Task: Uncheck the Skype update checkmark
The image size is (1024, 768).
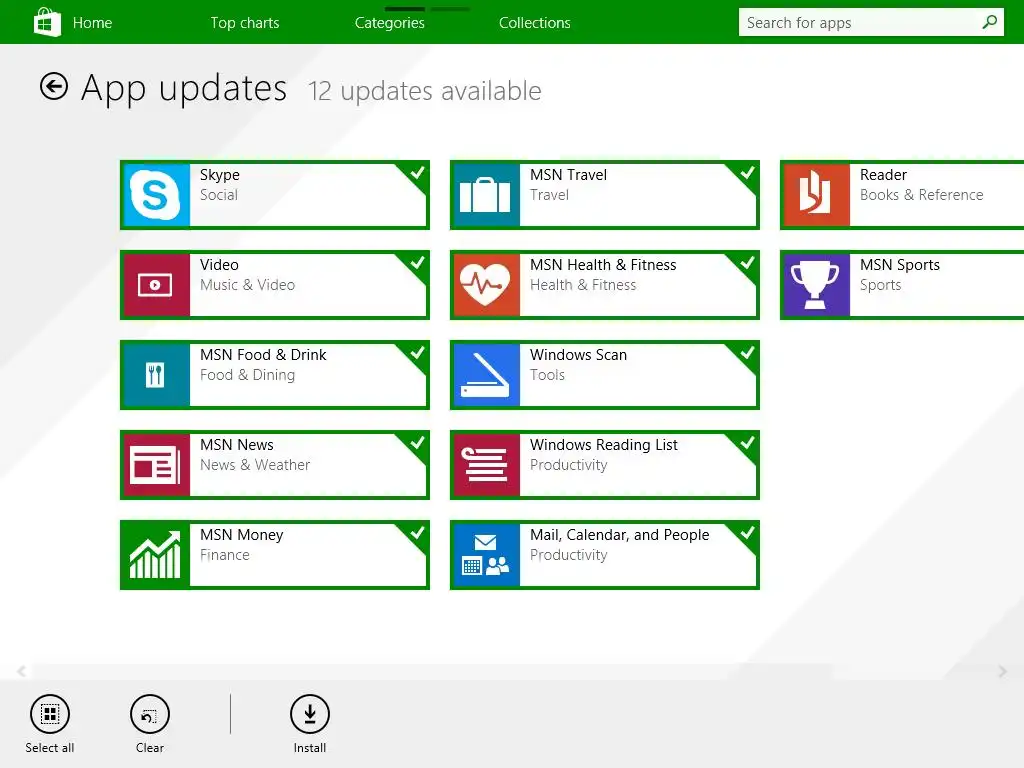Action: point(417,173)
